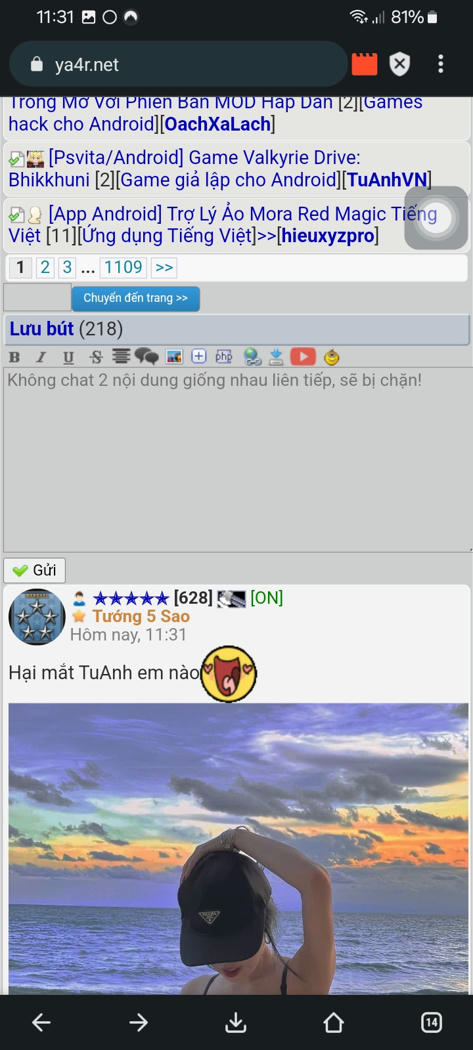
Task: Send message with Gửi button
Action: 34,571
